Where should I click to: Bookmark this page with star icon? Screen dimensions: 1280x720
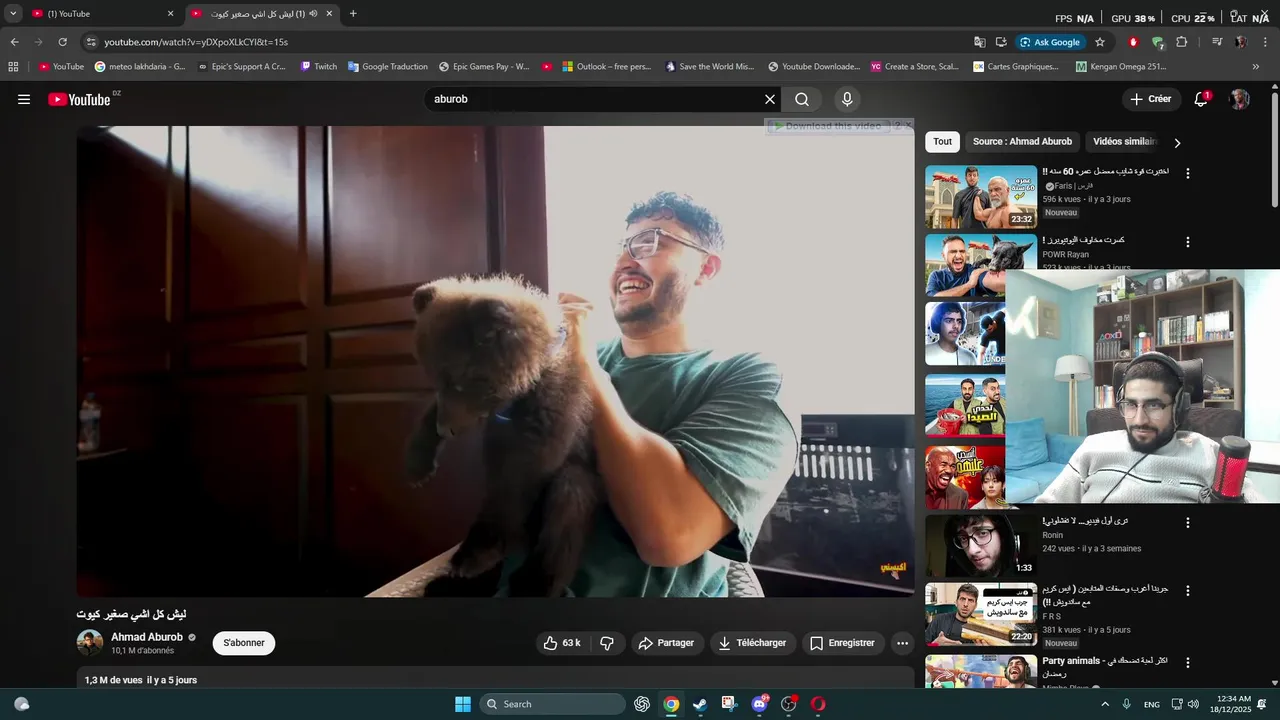(1100, 42)
